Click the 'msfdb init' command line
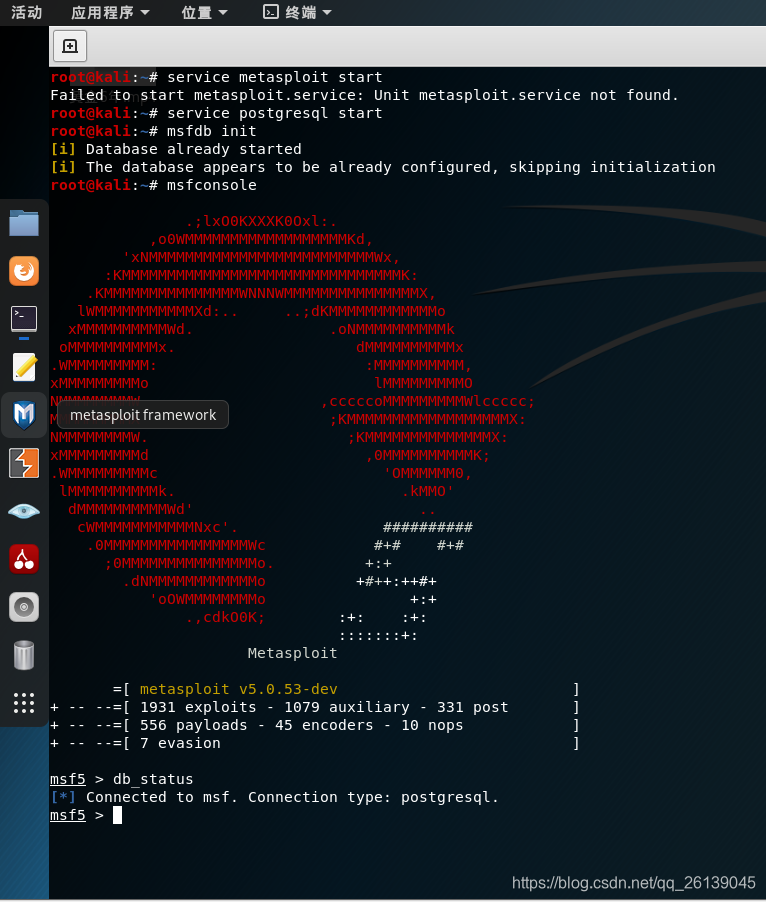The image size is (766, 902). (x=154, y=131)
